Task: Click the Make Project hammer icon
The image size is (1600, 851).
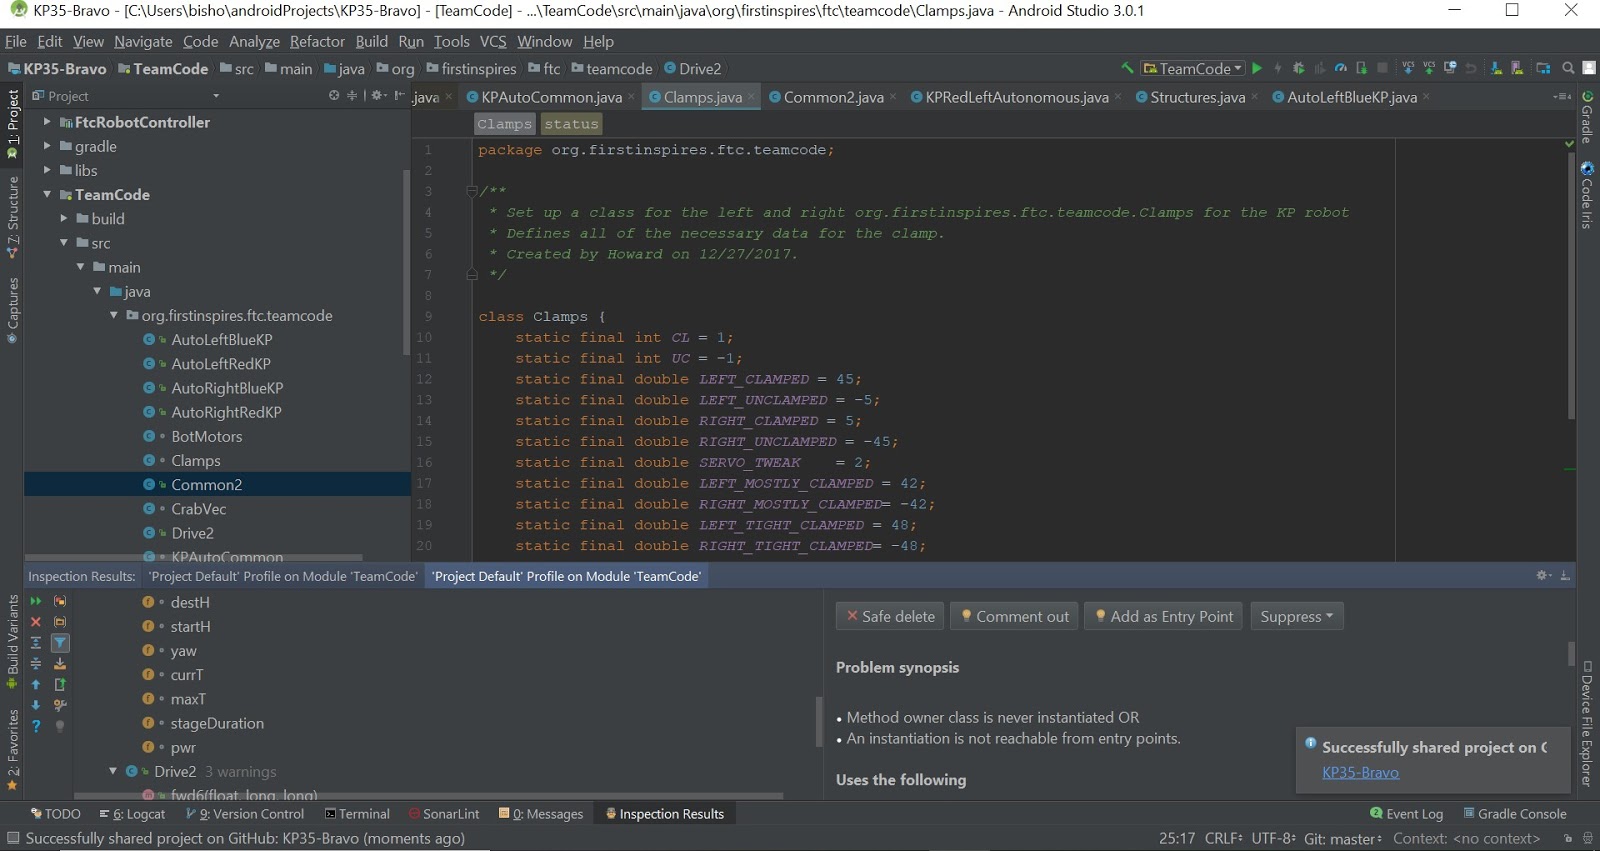Action: [x=1127, y=68]
